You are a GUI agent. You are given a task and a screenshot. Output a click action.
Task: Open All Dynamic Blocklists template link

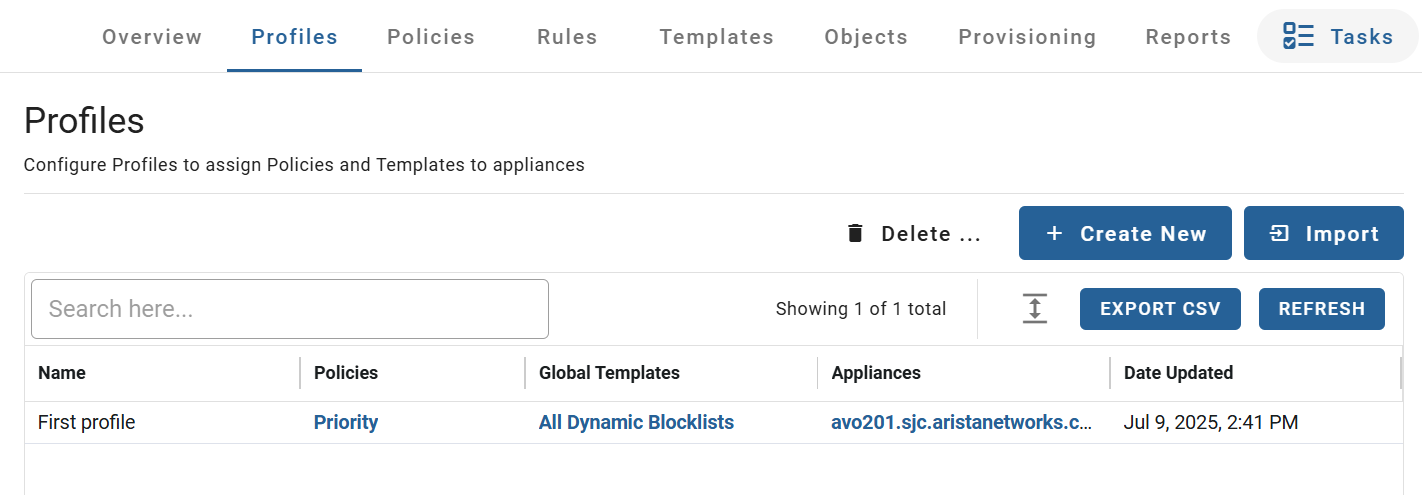point(636,422)
